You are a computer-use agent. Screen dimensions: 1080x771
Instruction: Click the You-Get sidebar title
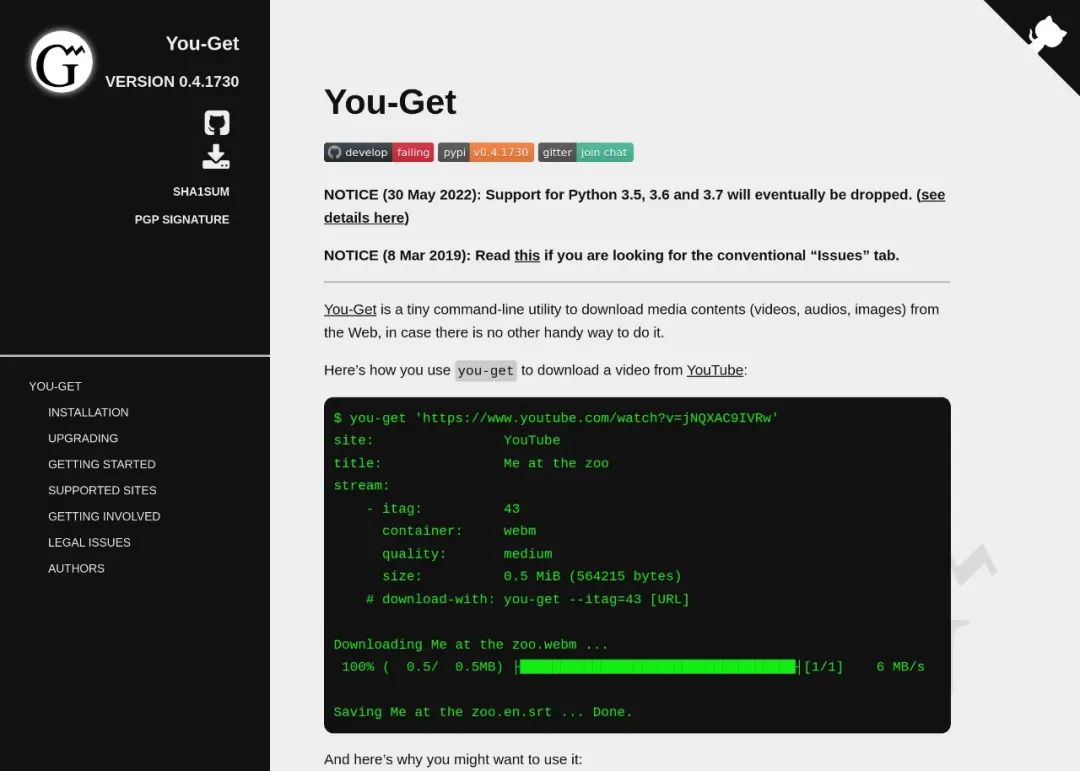pyautogui.click(x=202, y=43)
